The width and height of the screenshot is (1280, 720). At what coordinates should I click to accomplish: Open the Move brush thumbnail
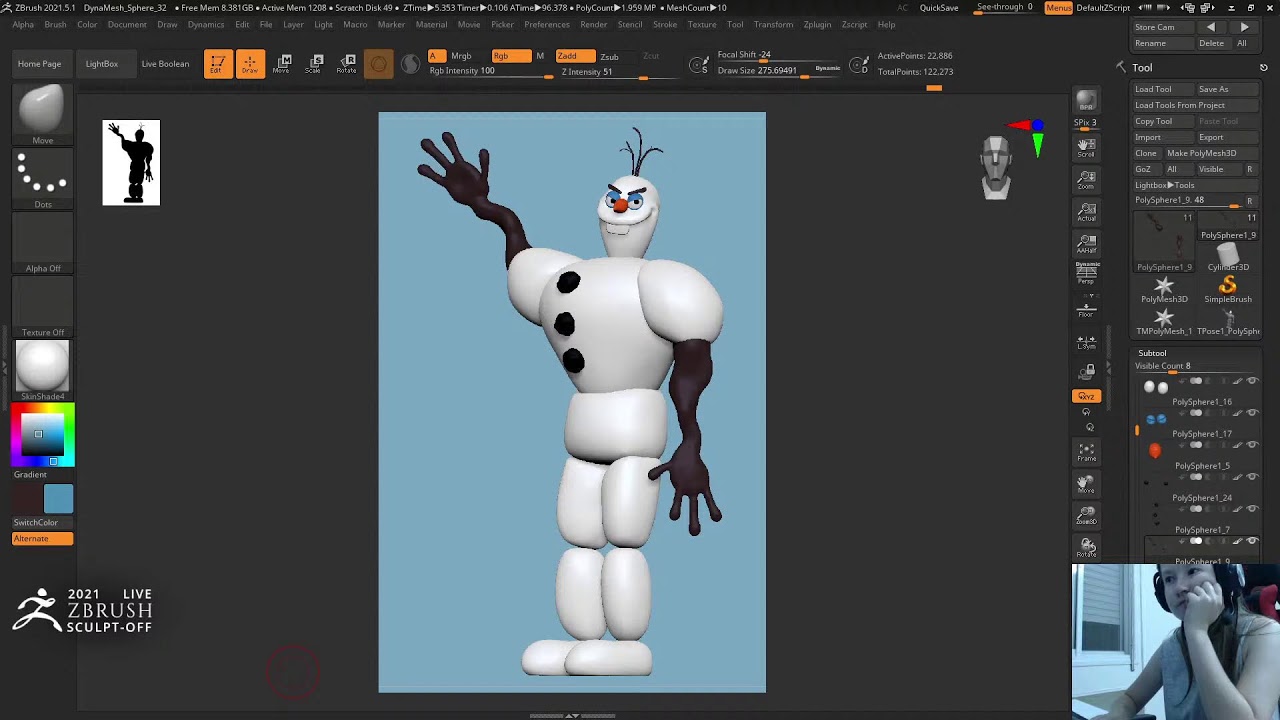(42, 110)
